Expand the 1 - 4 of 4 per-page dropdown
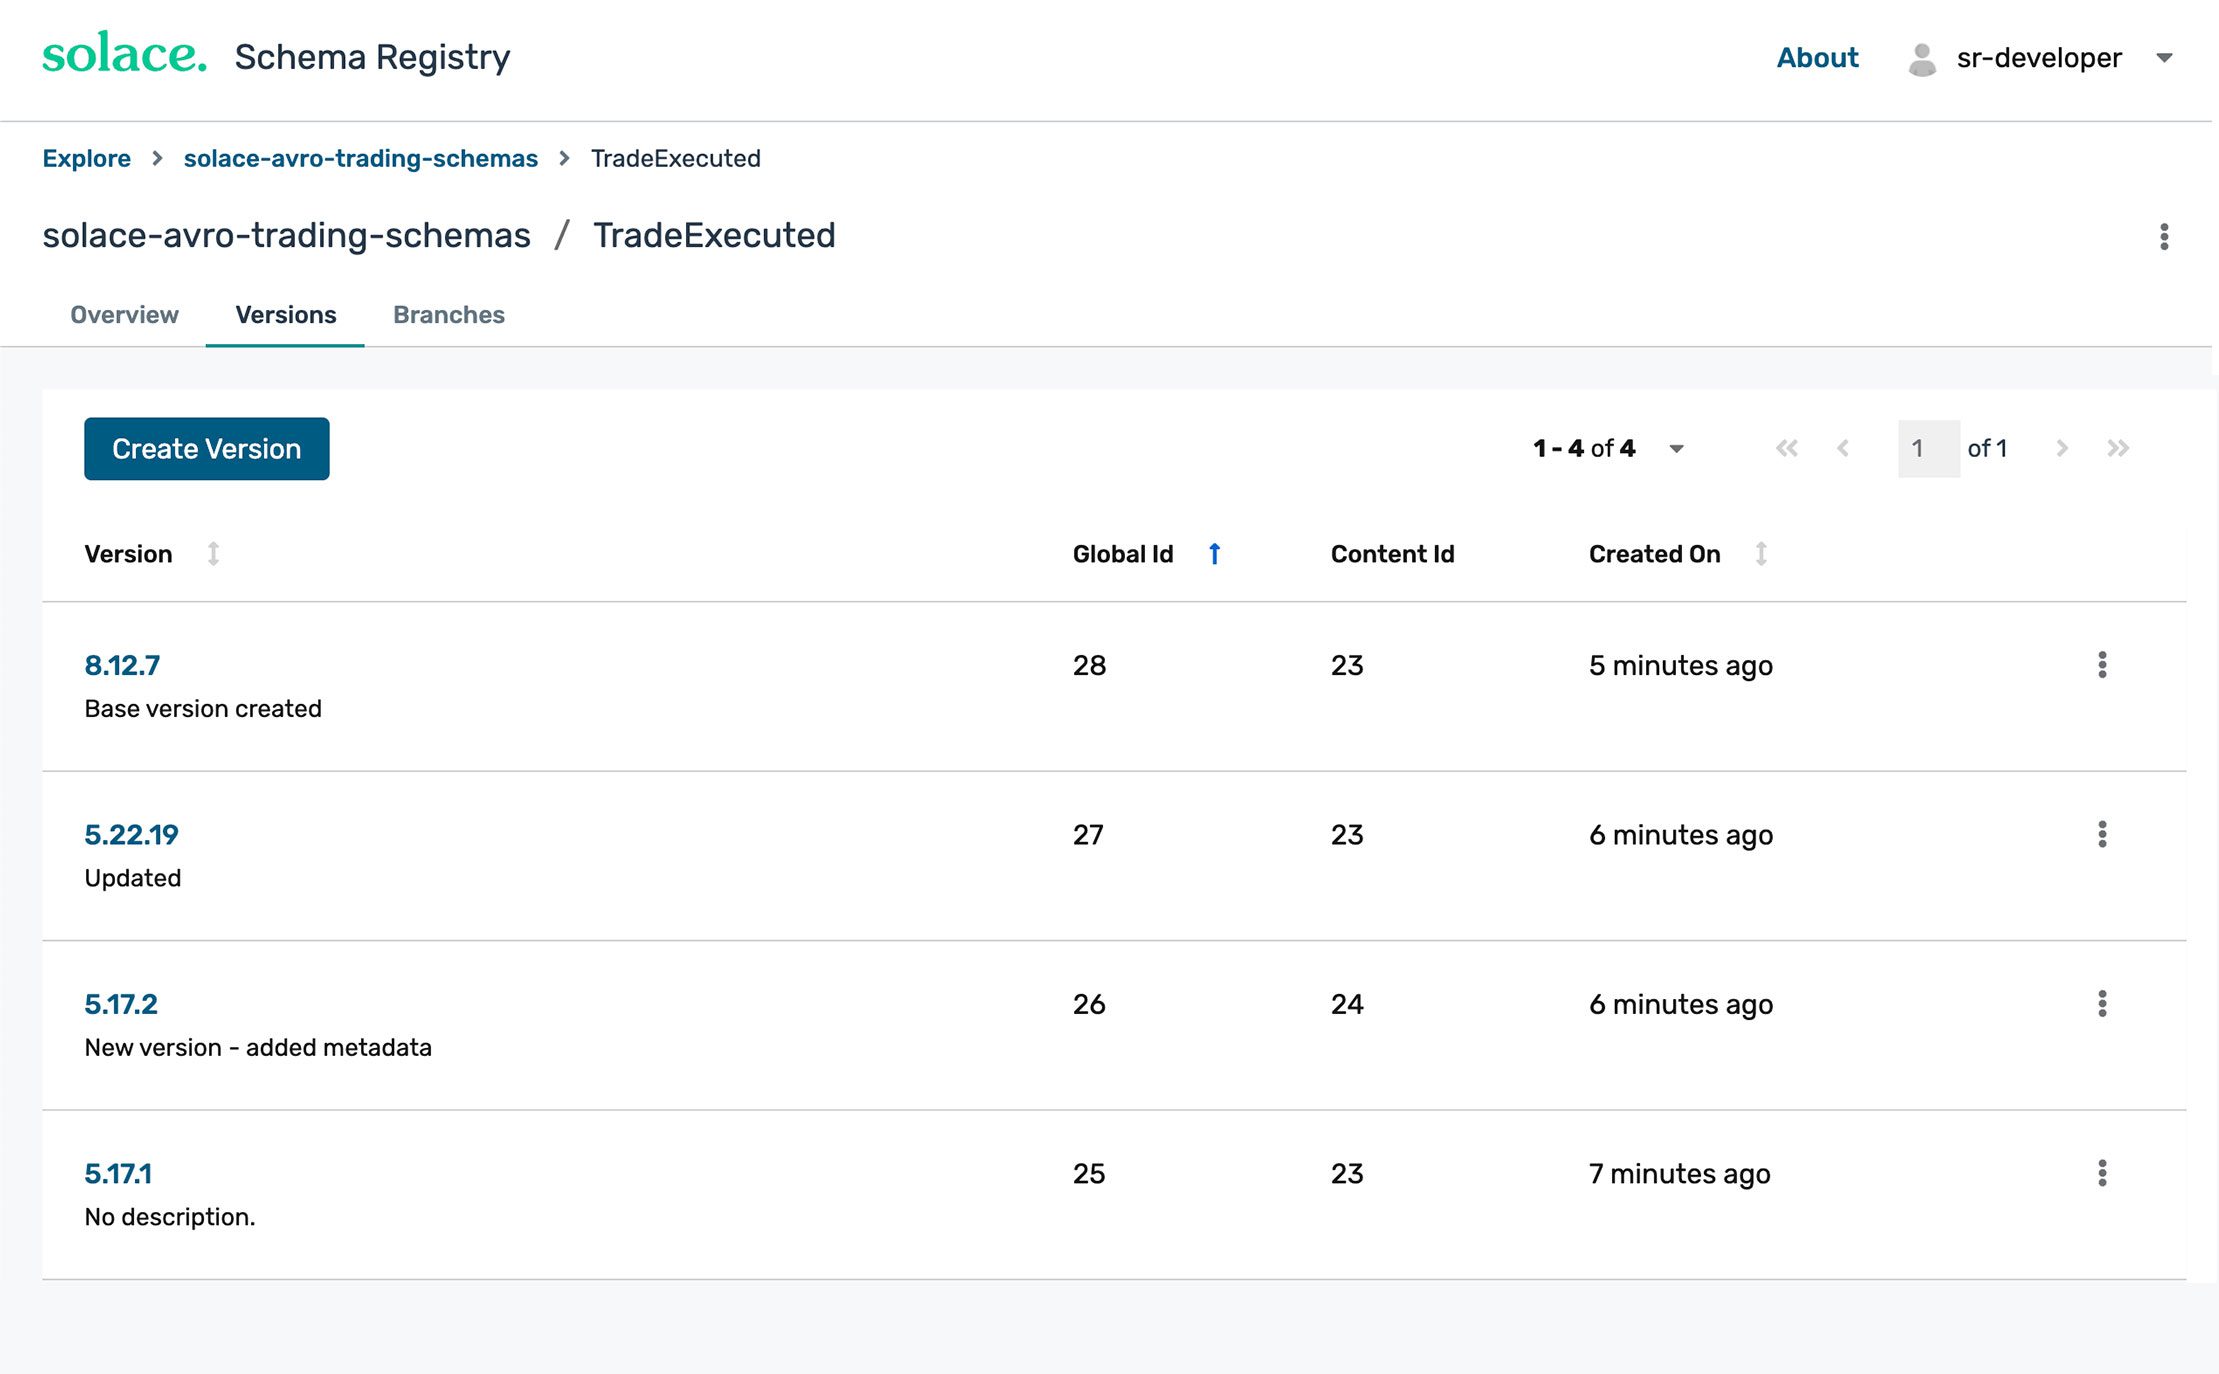This screenshot has height=1374, width=2219. coord(1677,449)
